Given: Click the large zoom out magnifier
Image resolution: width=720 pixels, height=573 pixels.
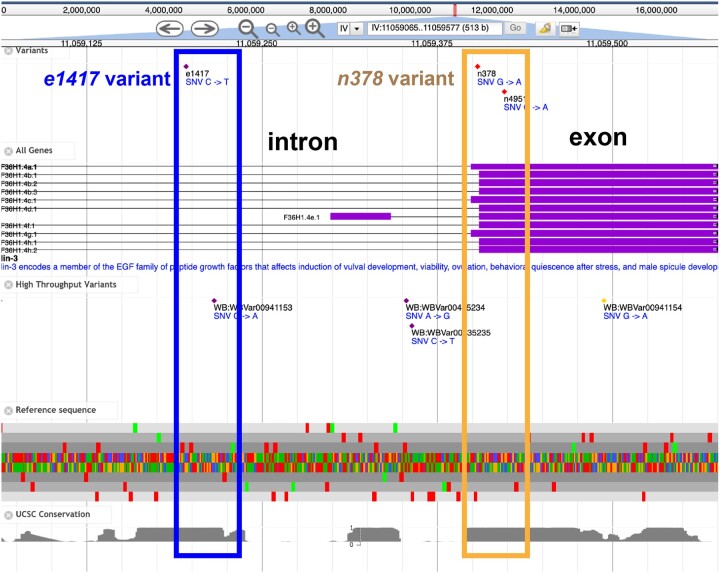Looking at the screenshot, I should pyautogui.click(x=247, y=28).
